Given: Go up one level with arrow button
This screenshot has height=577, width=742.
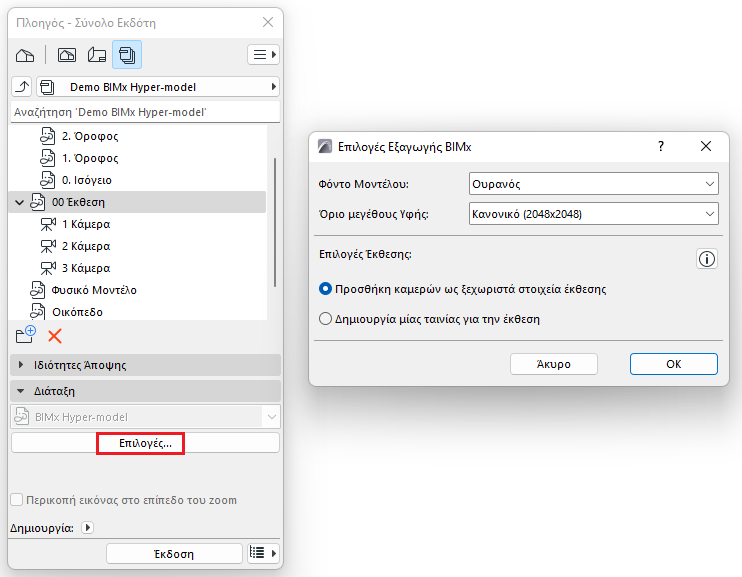Looking at the screenshot, I should [22, 87].
